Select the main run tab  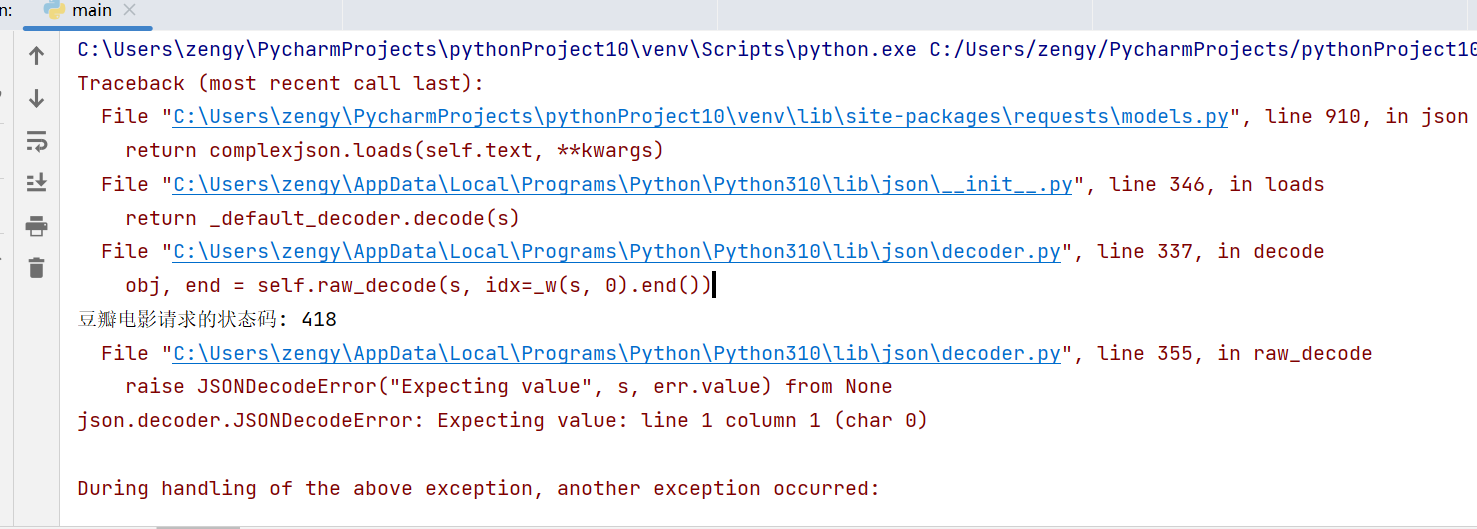tap(90, 12)
